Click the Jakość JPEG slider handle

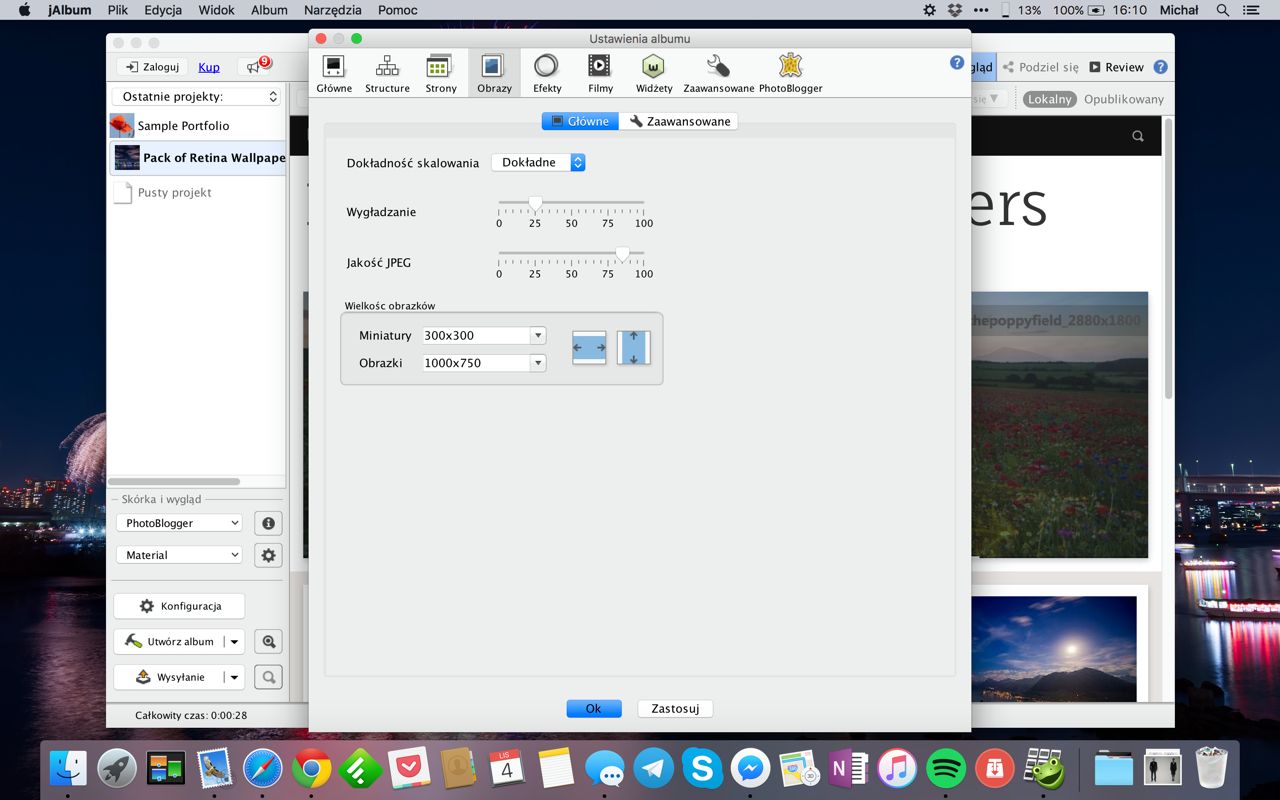click(622, 254)
